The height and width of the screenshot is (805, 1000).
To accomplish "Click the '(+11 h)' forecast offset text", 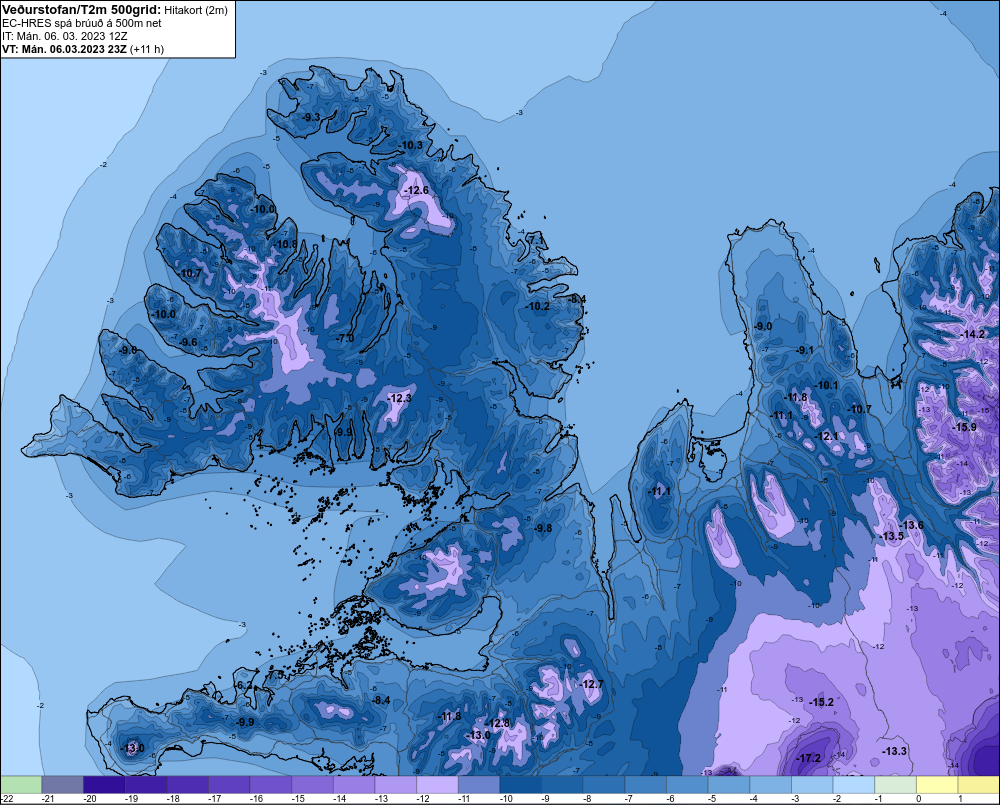I will 147,49.
